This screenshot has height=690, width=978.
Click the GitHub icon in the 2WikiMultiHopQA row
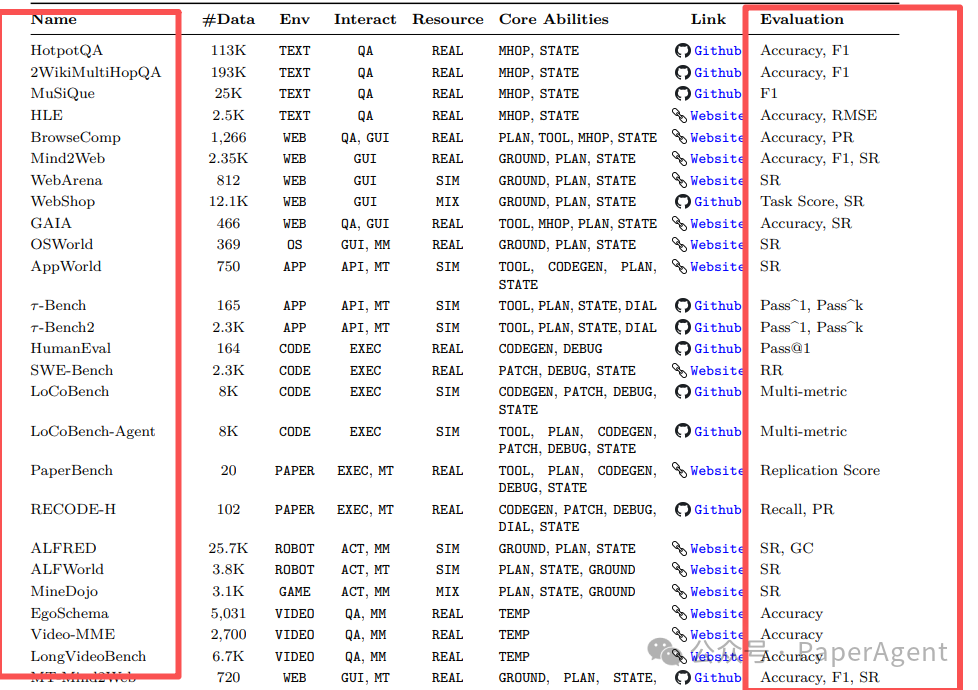683,72
